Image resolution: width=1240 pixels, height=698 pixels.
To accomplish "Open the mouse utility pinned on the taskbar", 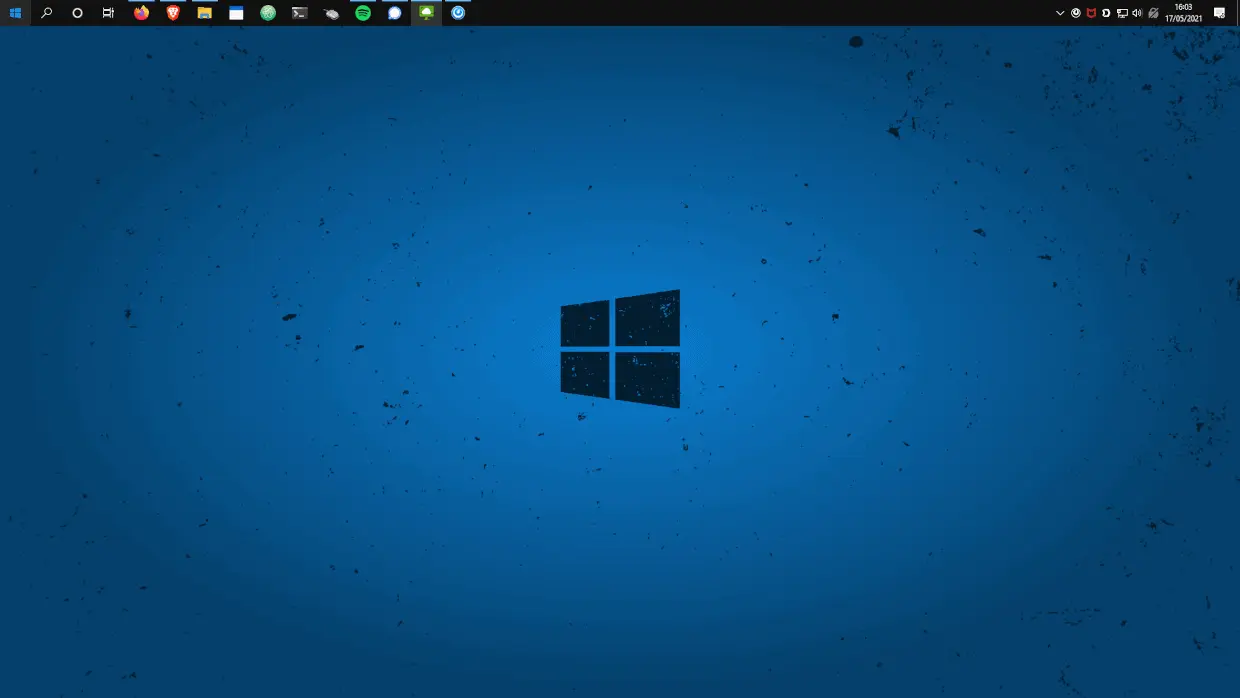I will point(331,13).
